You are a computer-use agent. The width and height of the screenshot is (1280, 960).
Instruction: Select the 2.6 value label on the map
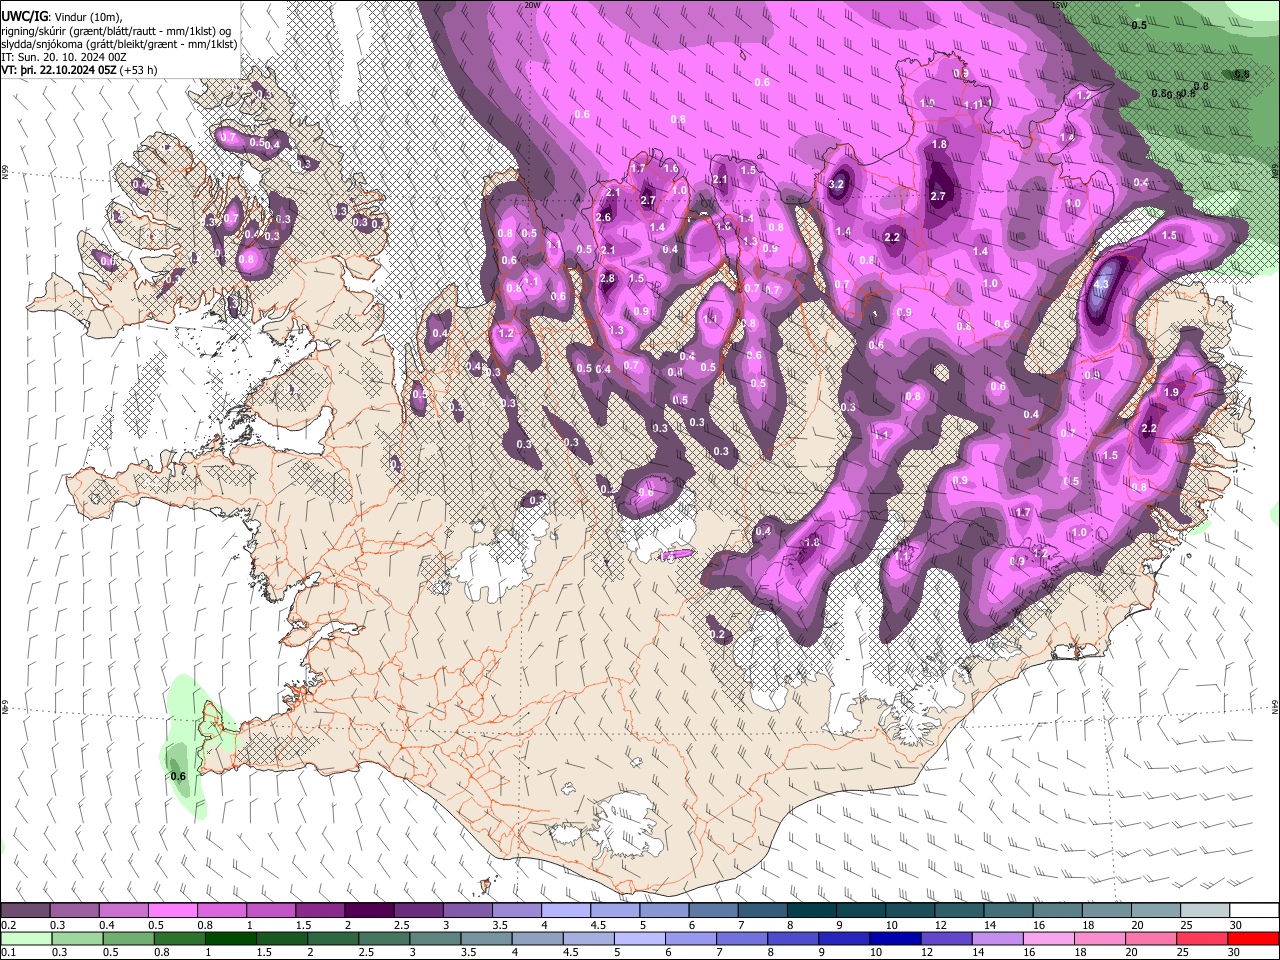point(603,217)
